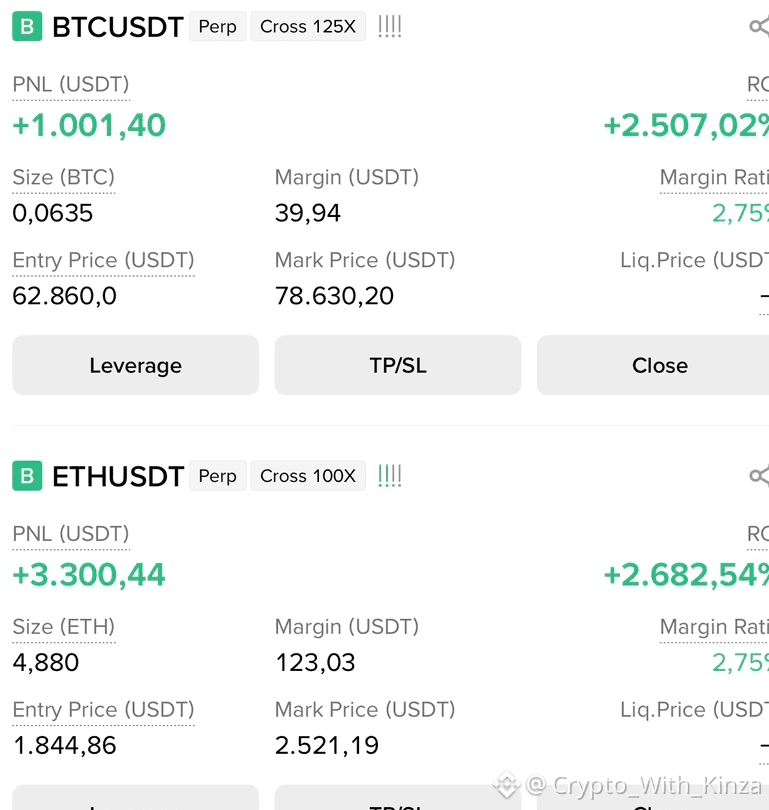Open the BTCUSDT pair title
Image resolution: width=769 pixels, height=810 pixels.
(x=118, y=27)
